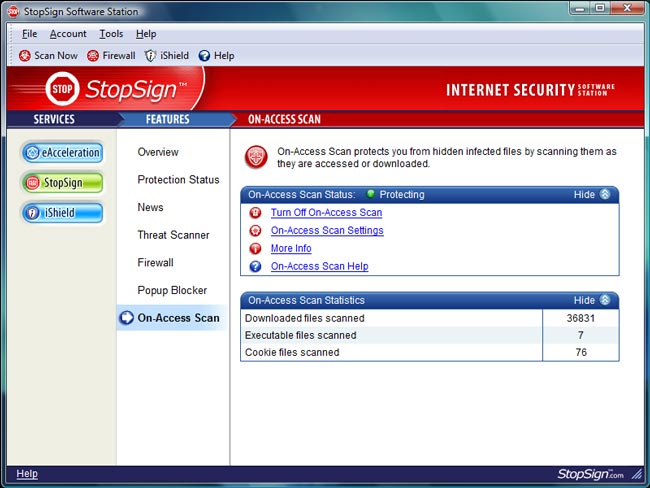Click On-Access Scan Status header label
This screenshot has width=650, height=488.
tap(302, 194)
